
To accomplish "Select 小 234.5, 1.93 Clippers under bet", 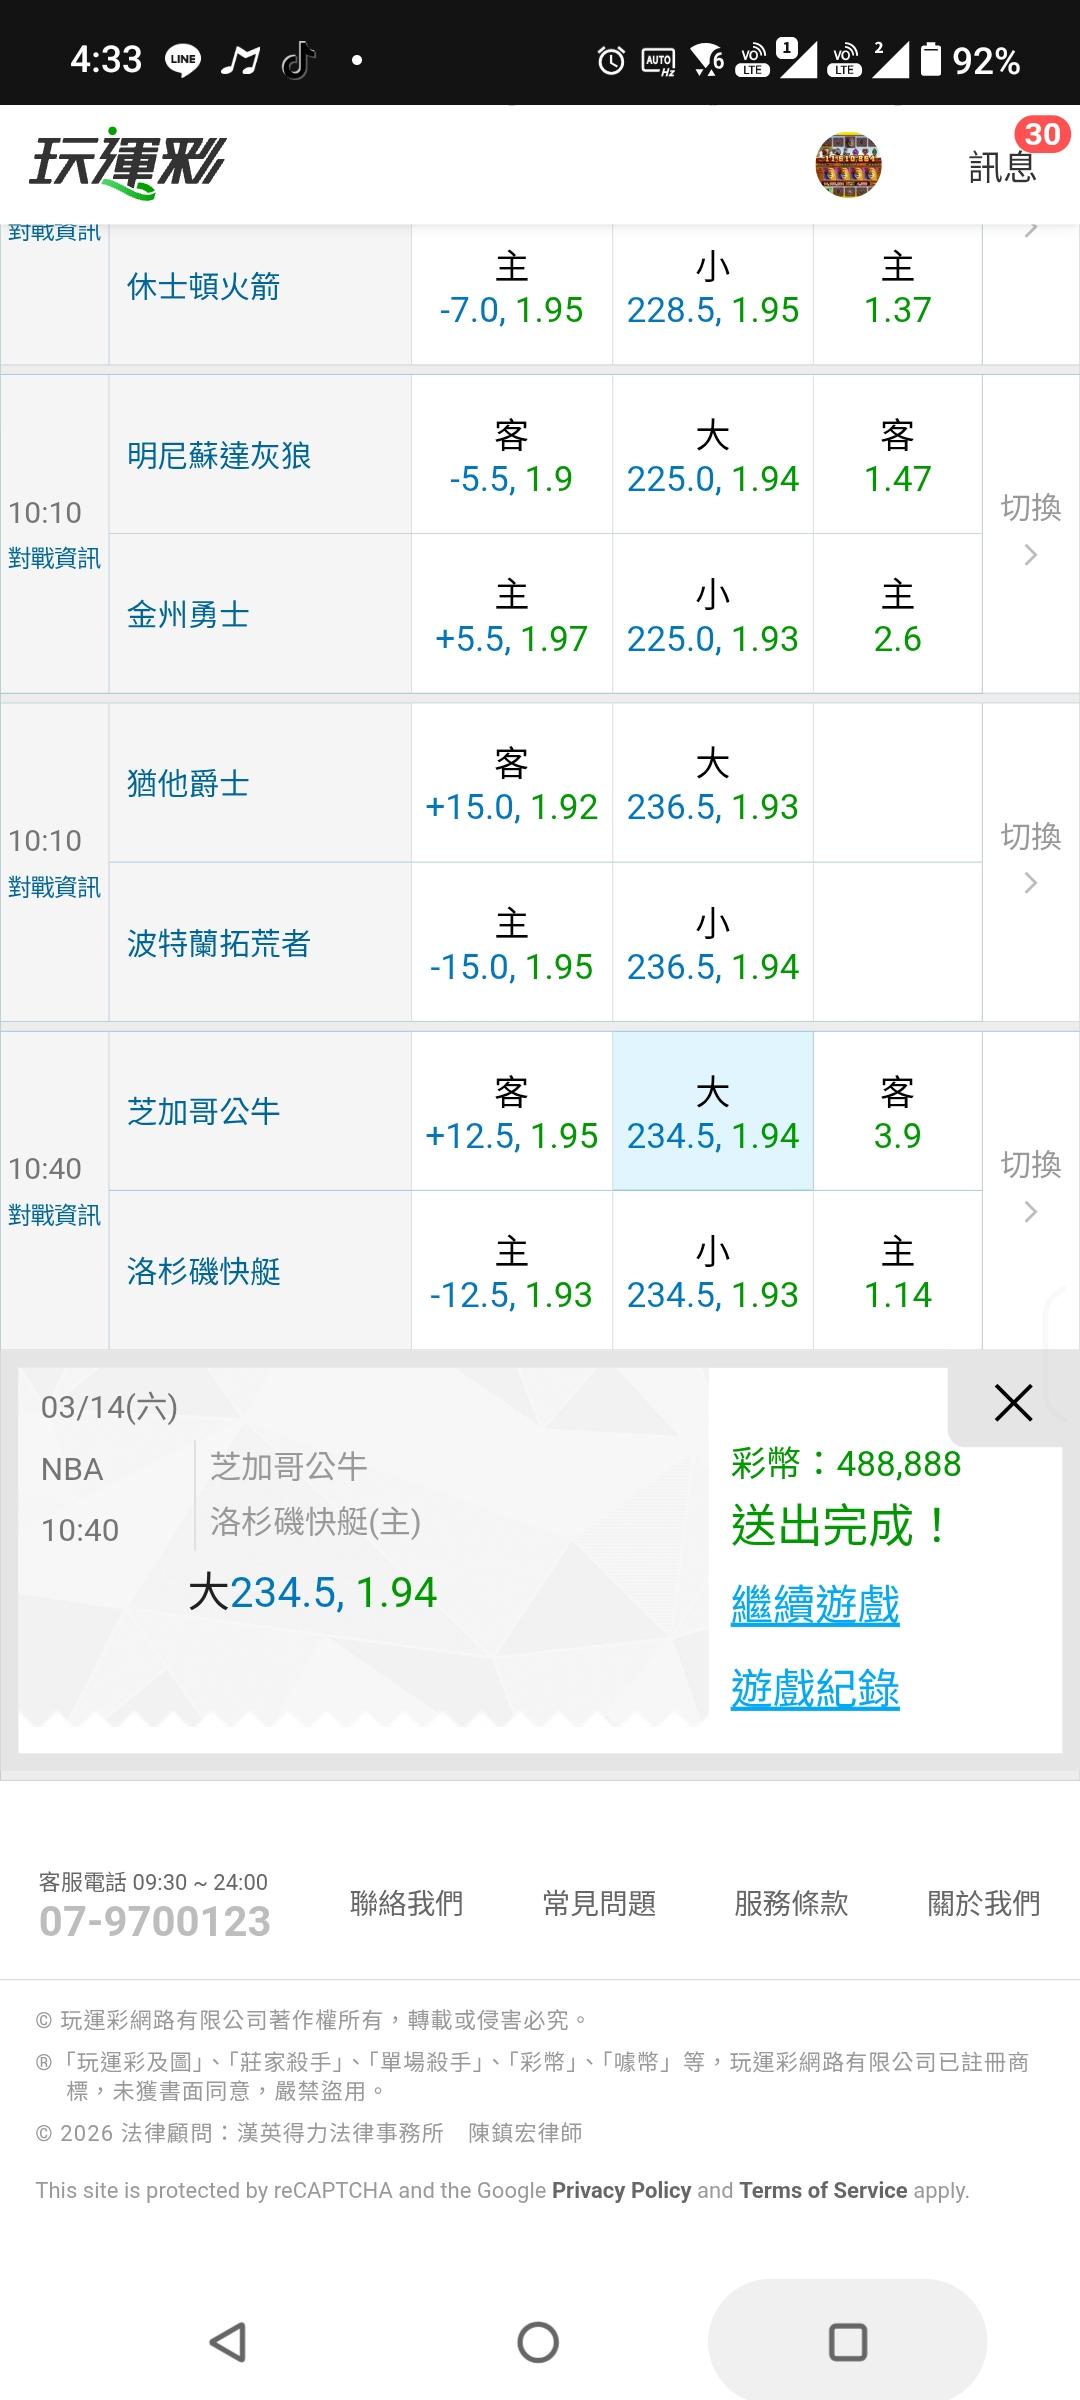I will point(712,1271).
